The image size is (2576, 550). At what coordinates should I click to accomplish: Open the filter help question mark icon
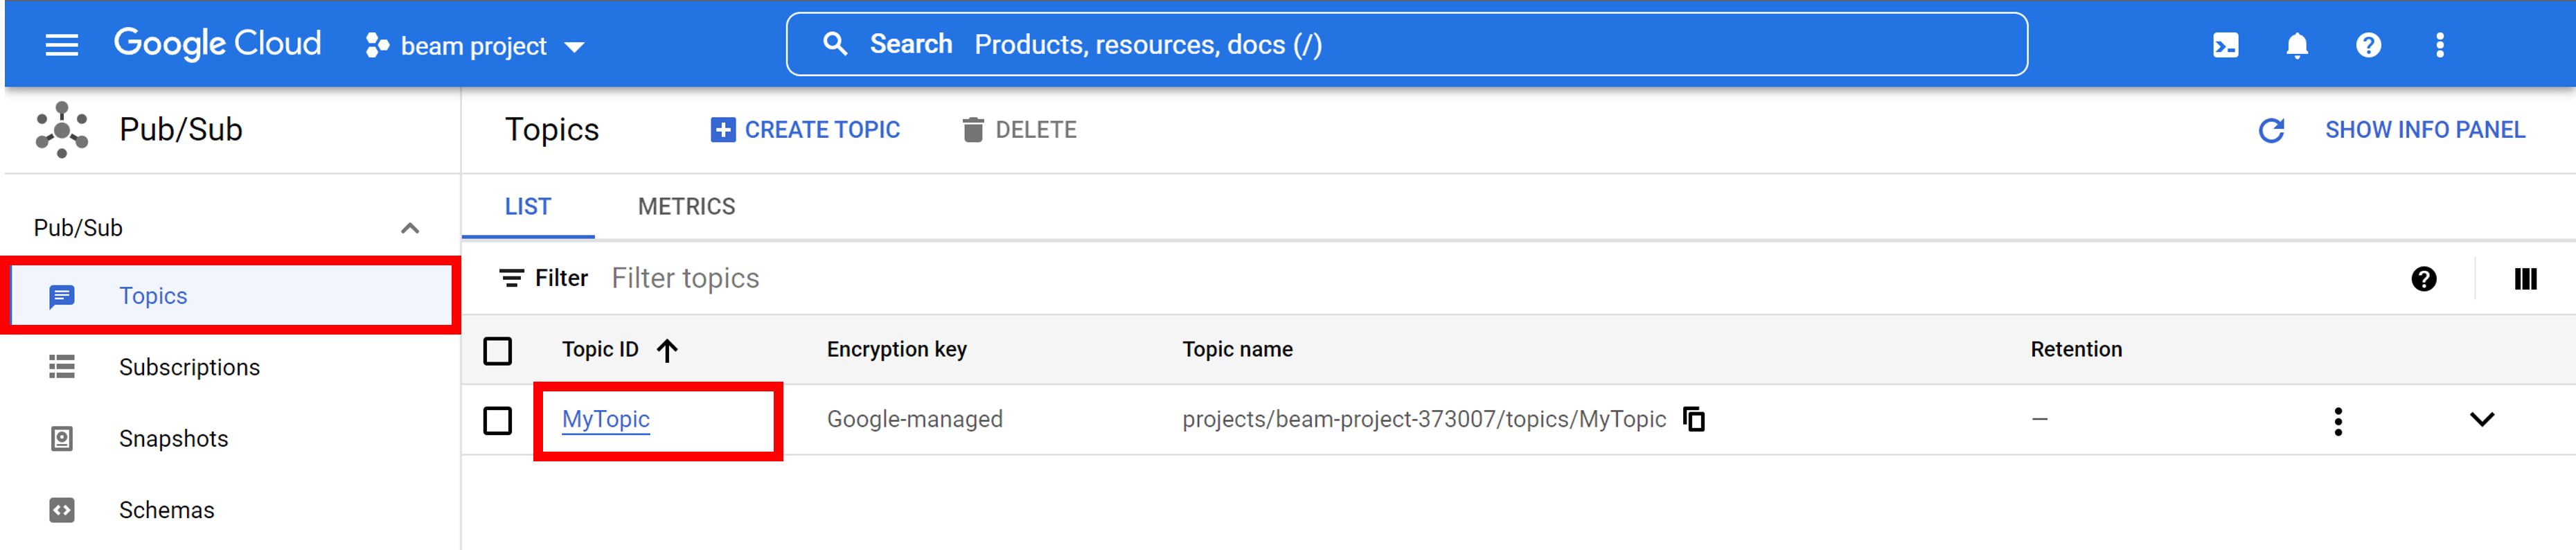point(2423,279)
